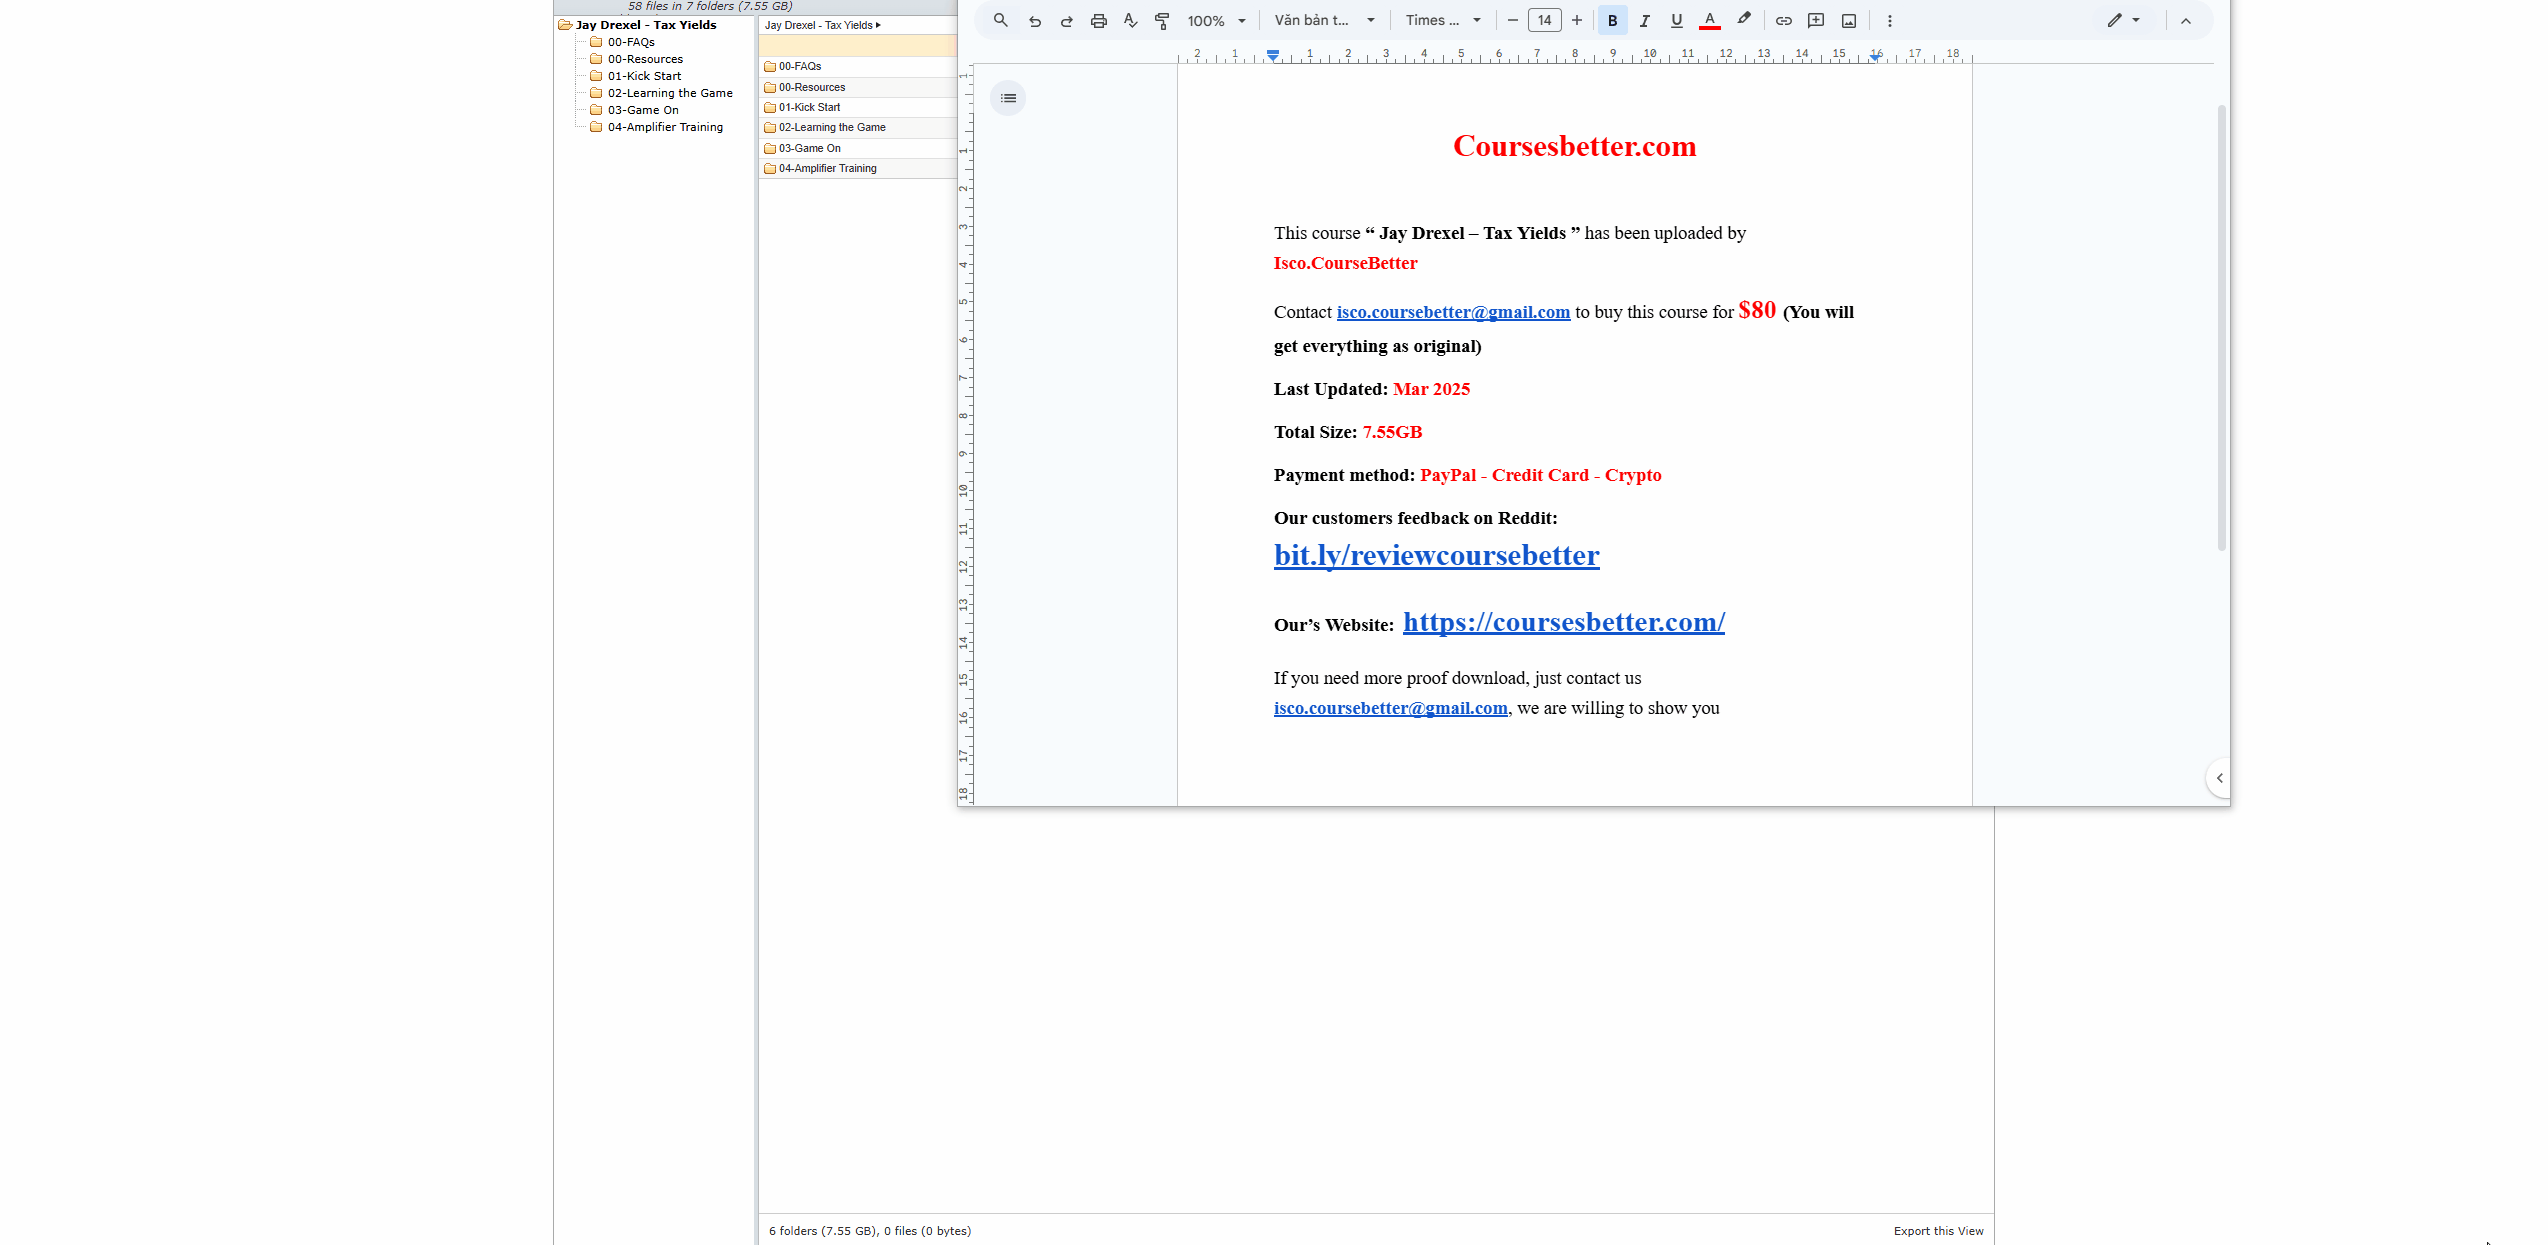This screenshot has width=2548, height=1245.
Task: Collapse the toolbar with the caret icon
Action: 2186,20
